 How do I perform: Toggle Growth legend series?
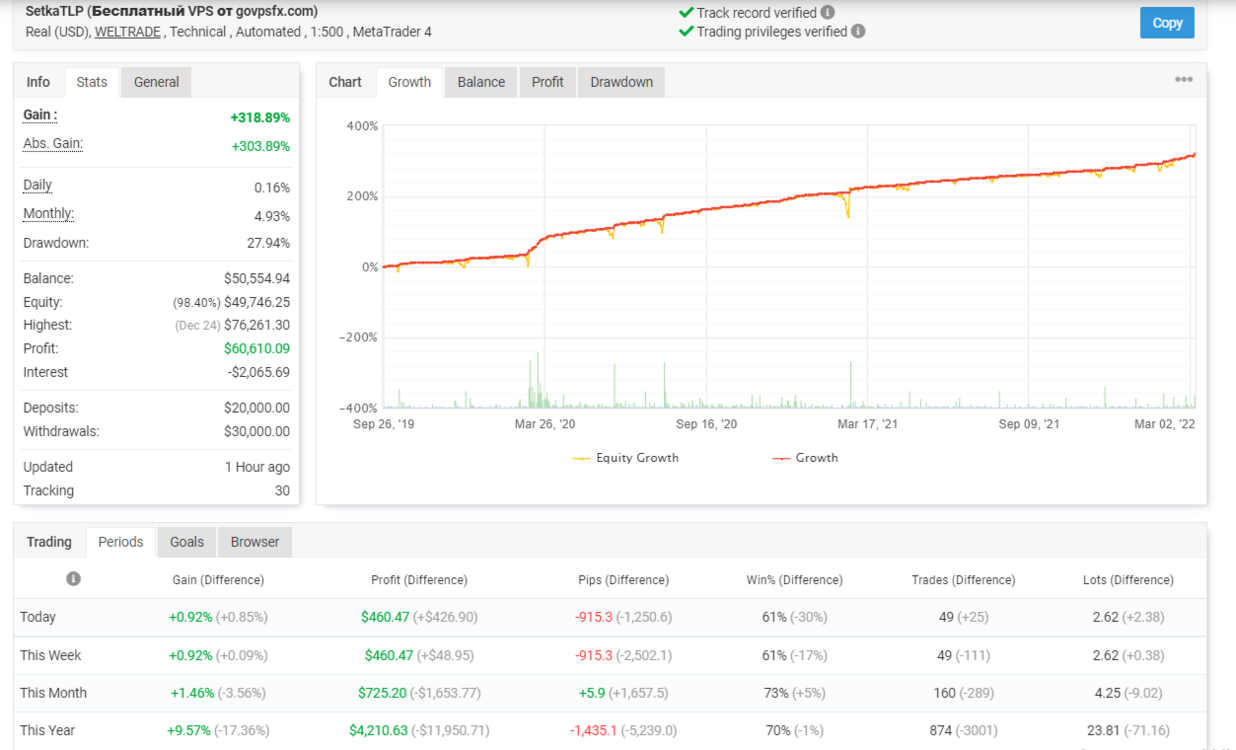tap(805, 458)
